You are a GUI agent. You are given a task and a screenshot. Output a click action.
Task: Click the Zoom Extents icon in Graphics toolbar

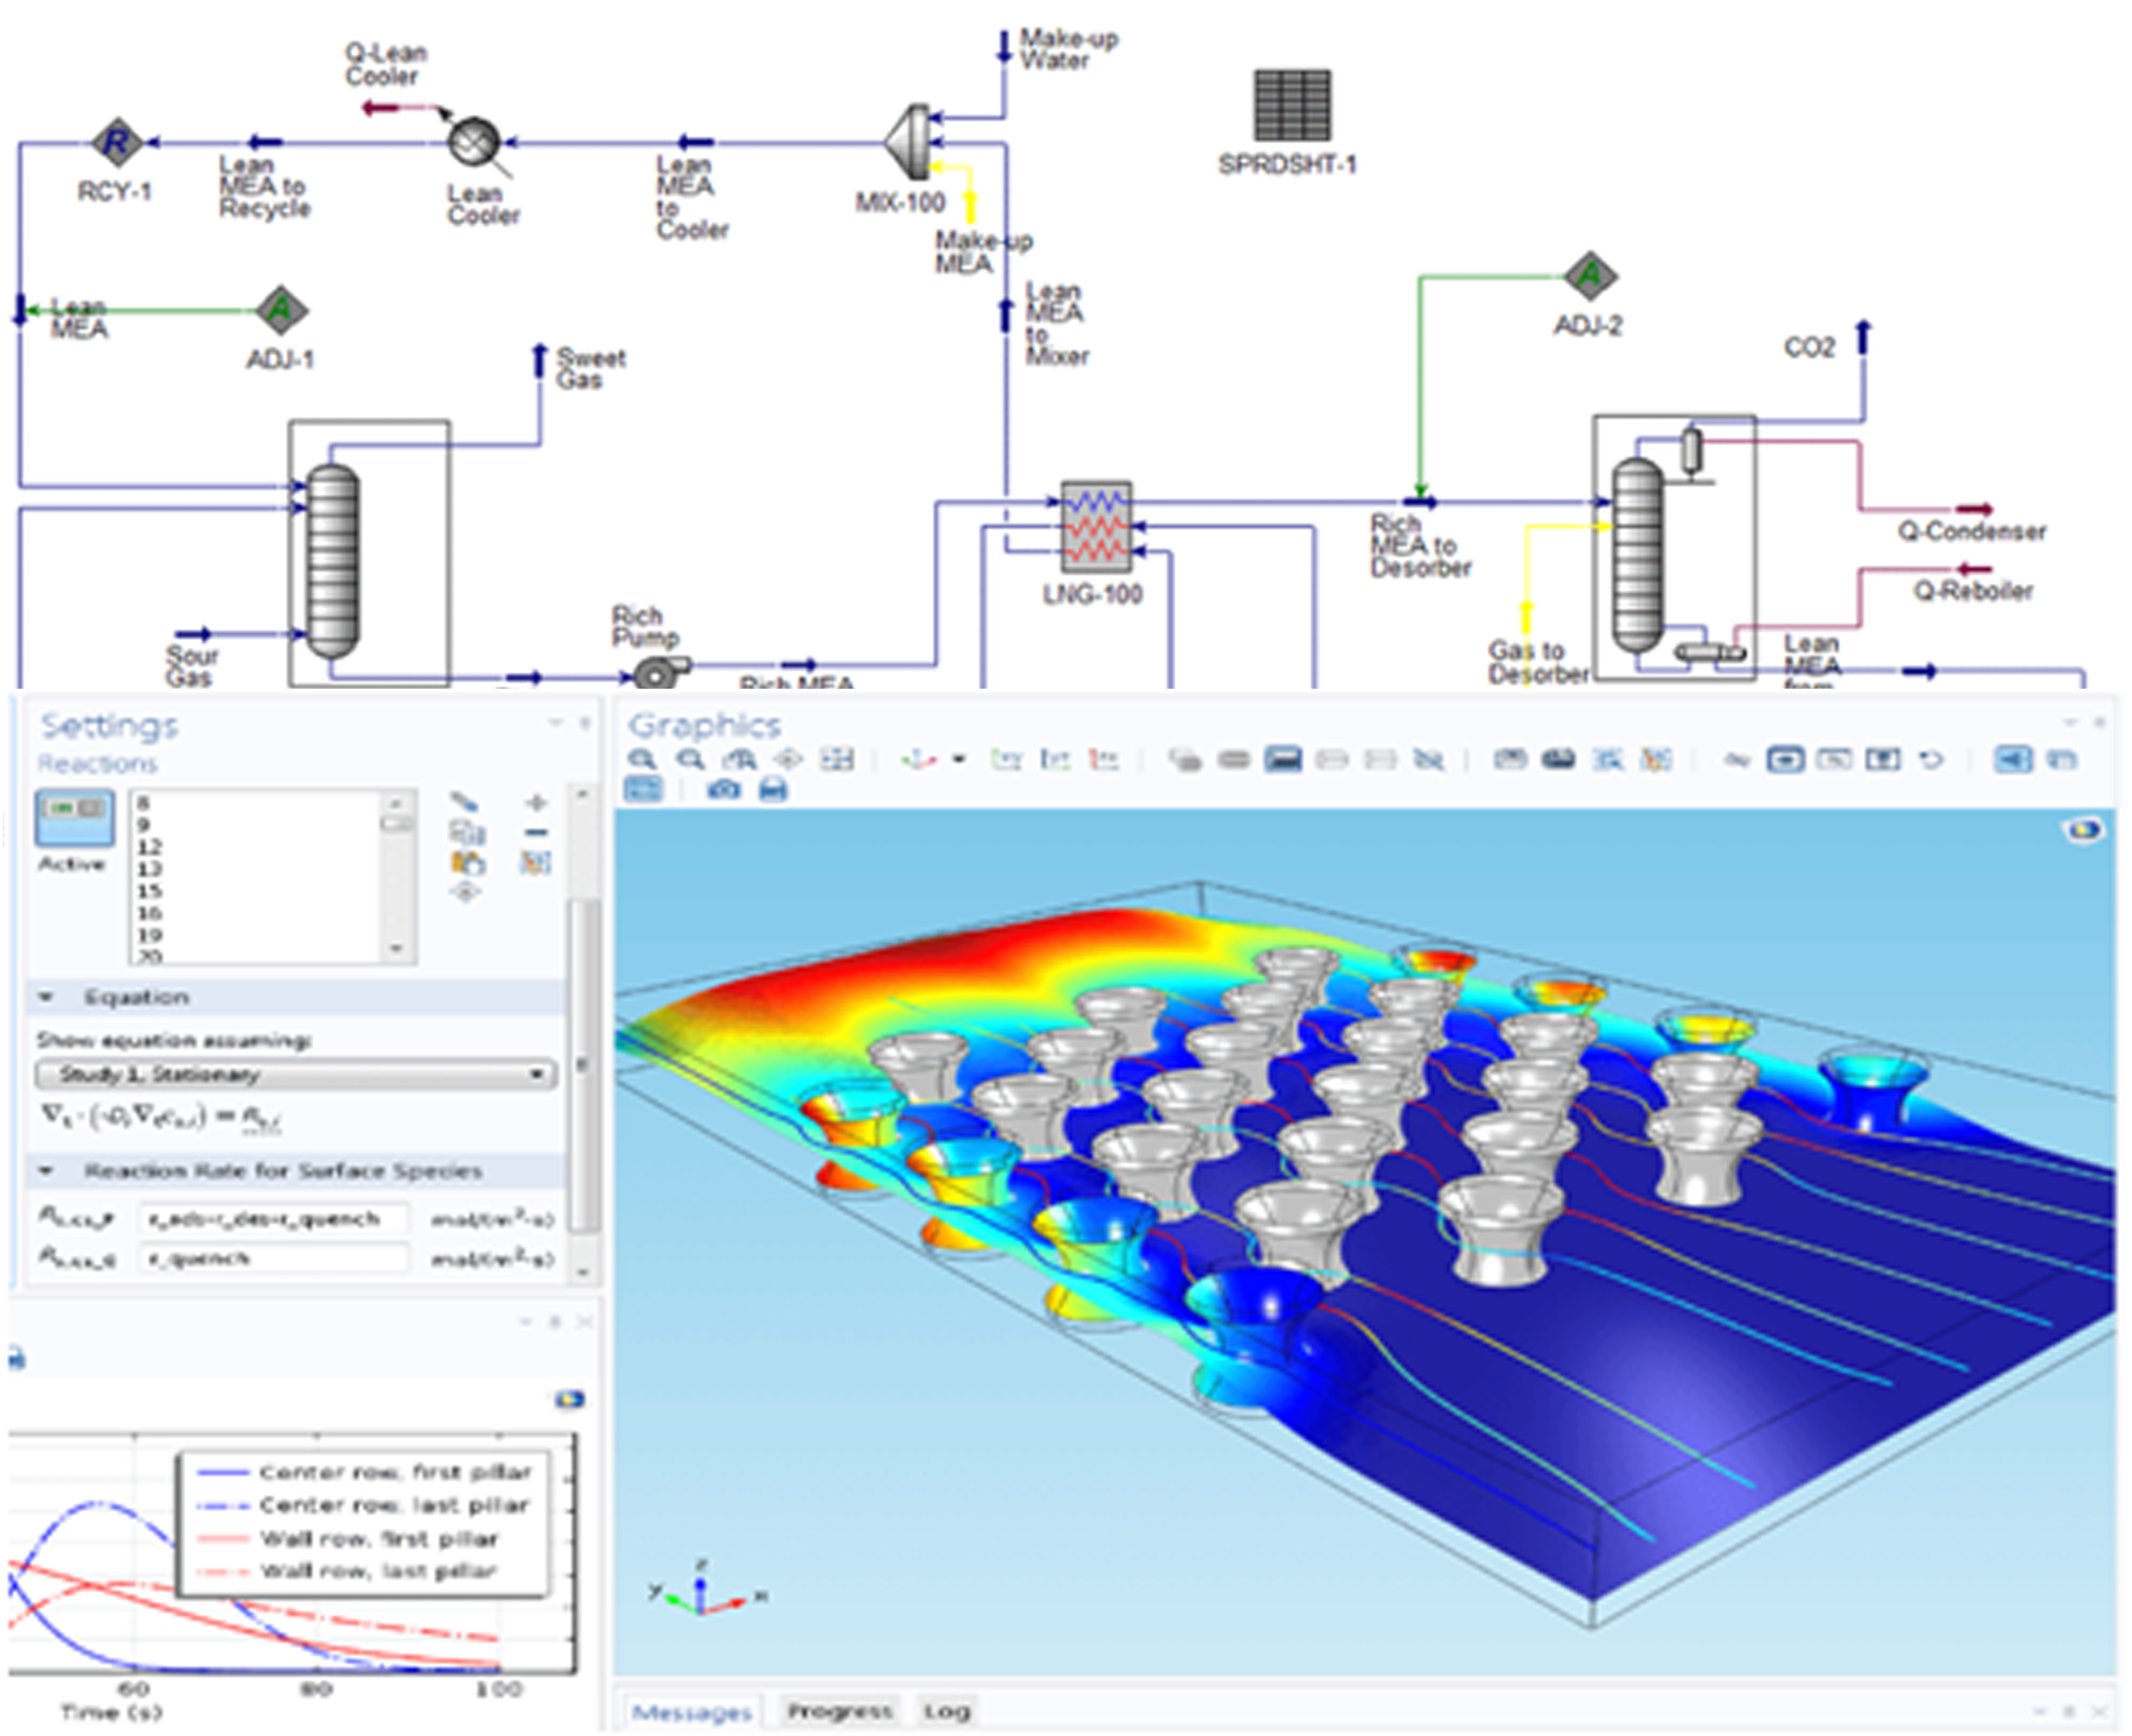(x=837, y=760)
